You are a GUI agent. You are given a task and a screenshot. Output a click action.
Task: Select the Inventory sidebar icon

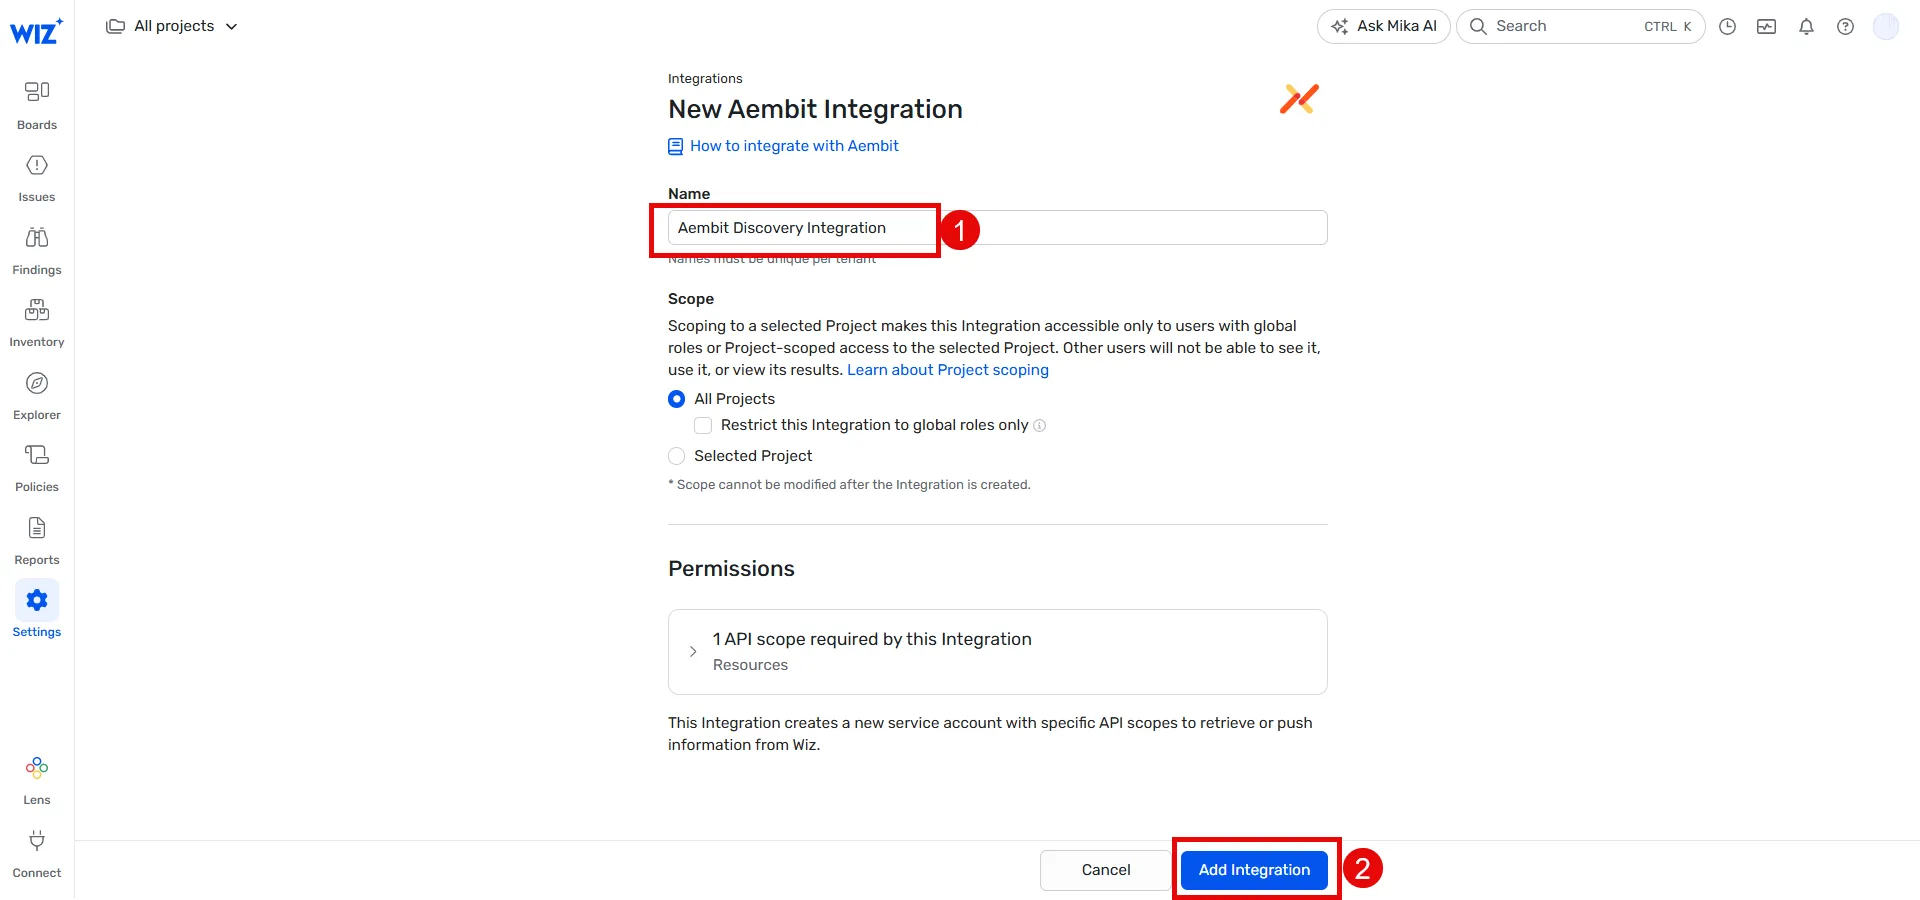click(x=36, y=320)
